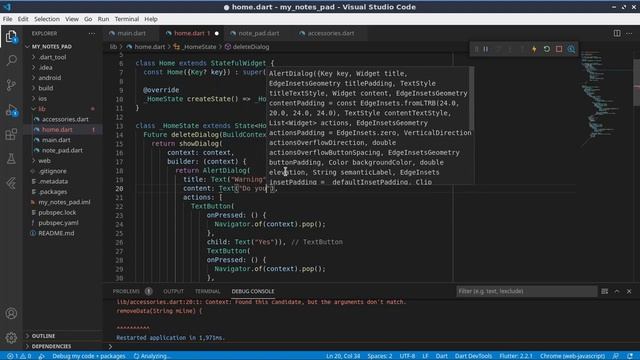Open the widget inspector in debug toolbar

571,49
